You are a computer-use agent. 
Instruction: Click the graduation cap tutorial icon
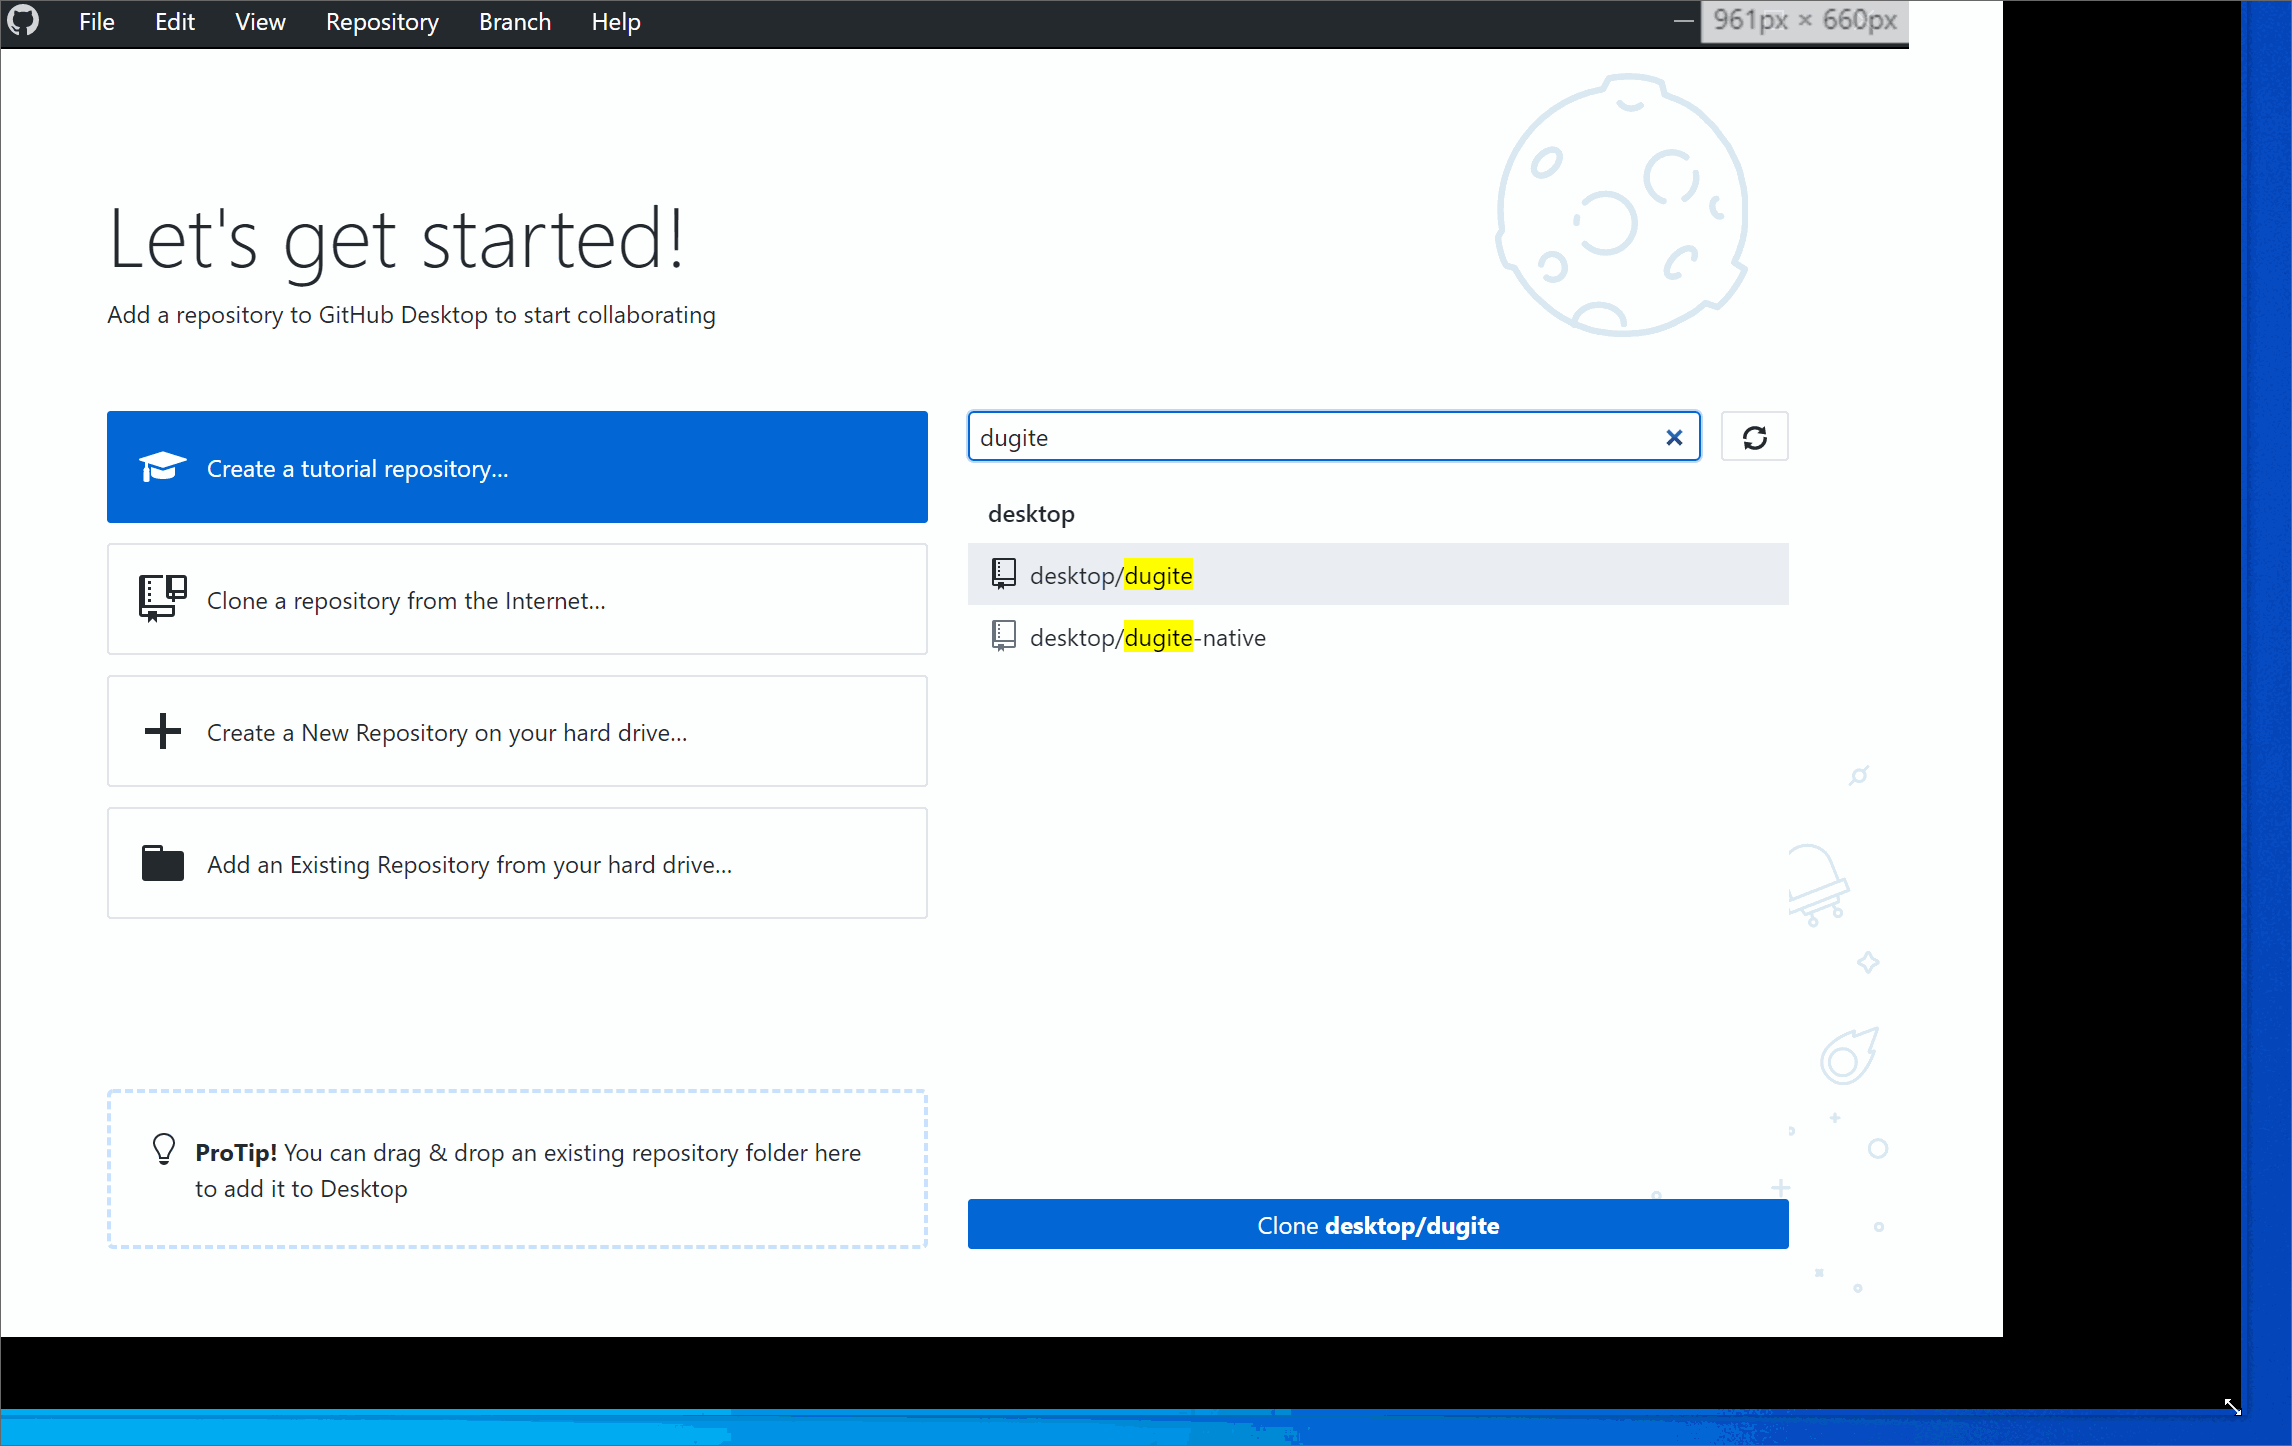click(x=161, y=466)
